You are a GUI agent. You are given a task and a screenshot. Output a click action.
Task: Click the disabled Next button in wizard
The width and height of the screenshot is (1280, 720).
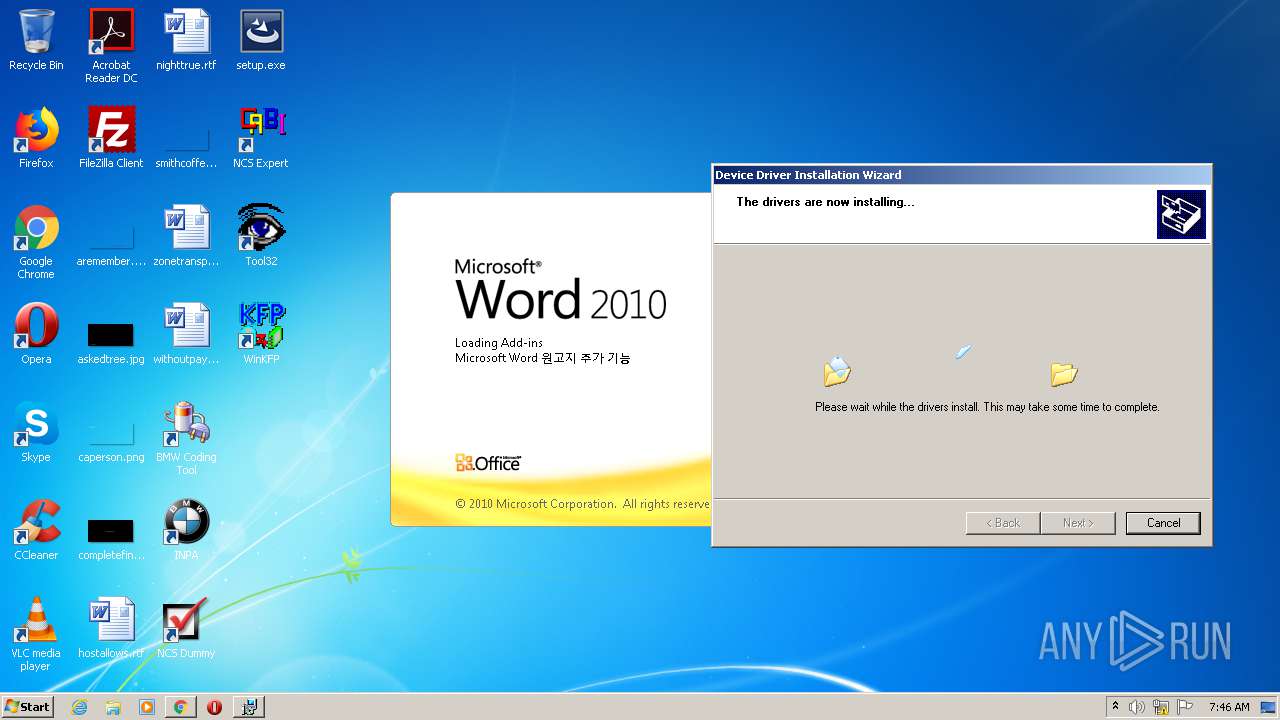click(x=1078, y=523)
